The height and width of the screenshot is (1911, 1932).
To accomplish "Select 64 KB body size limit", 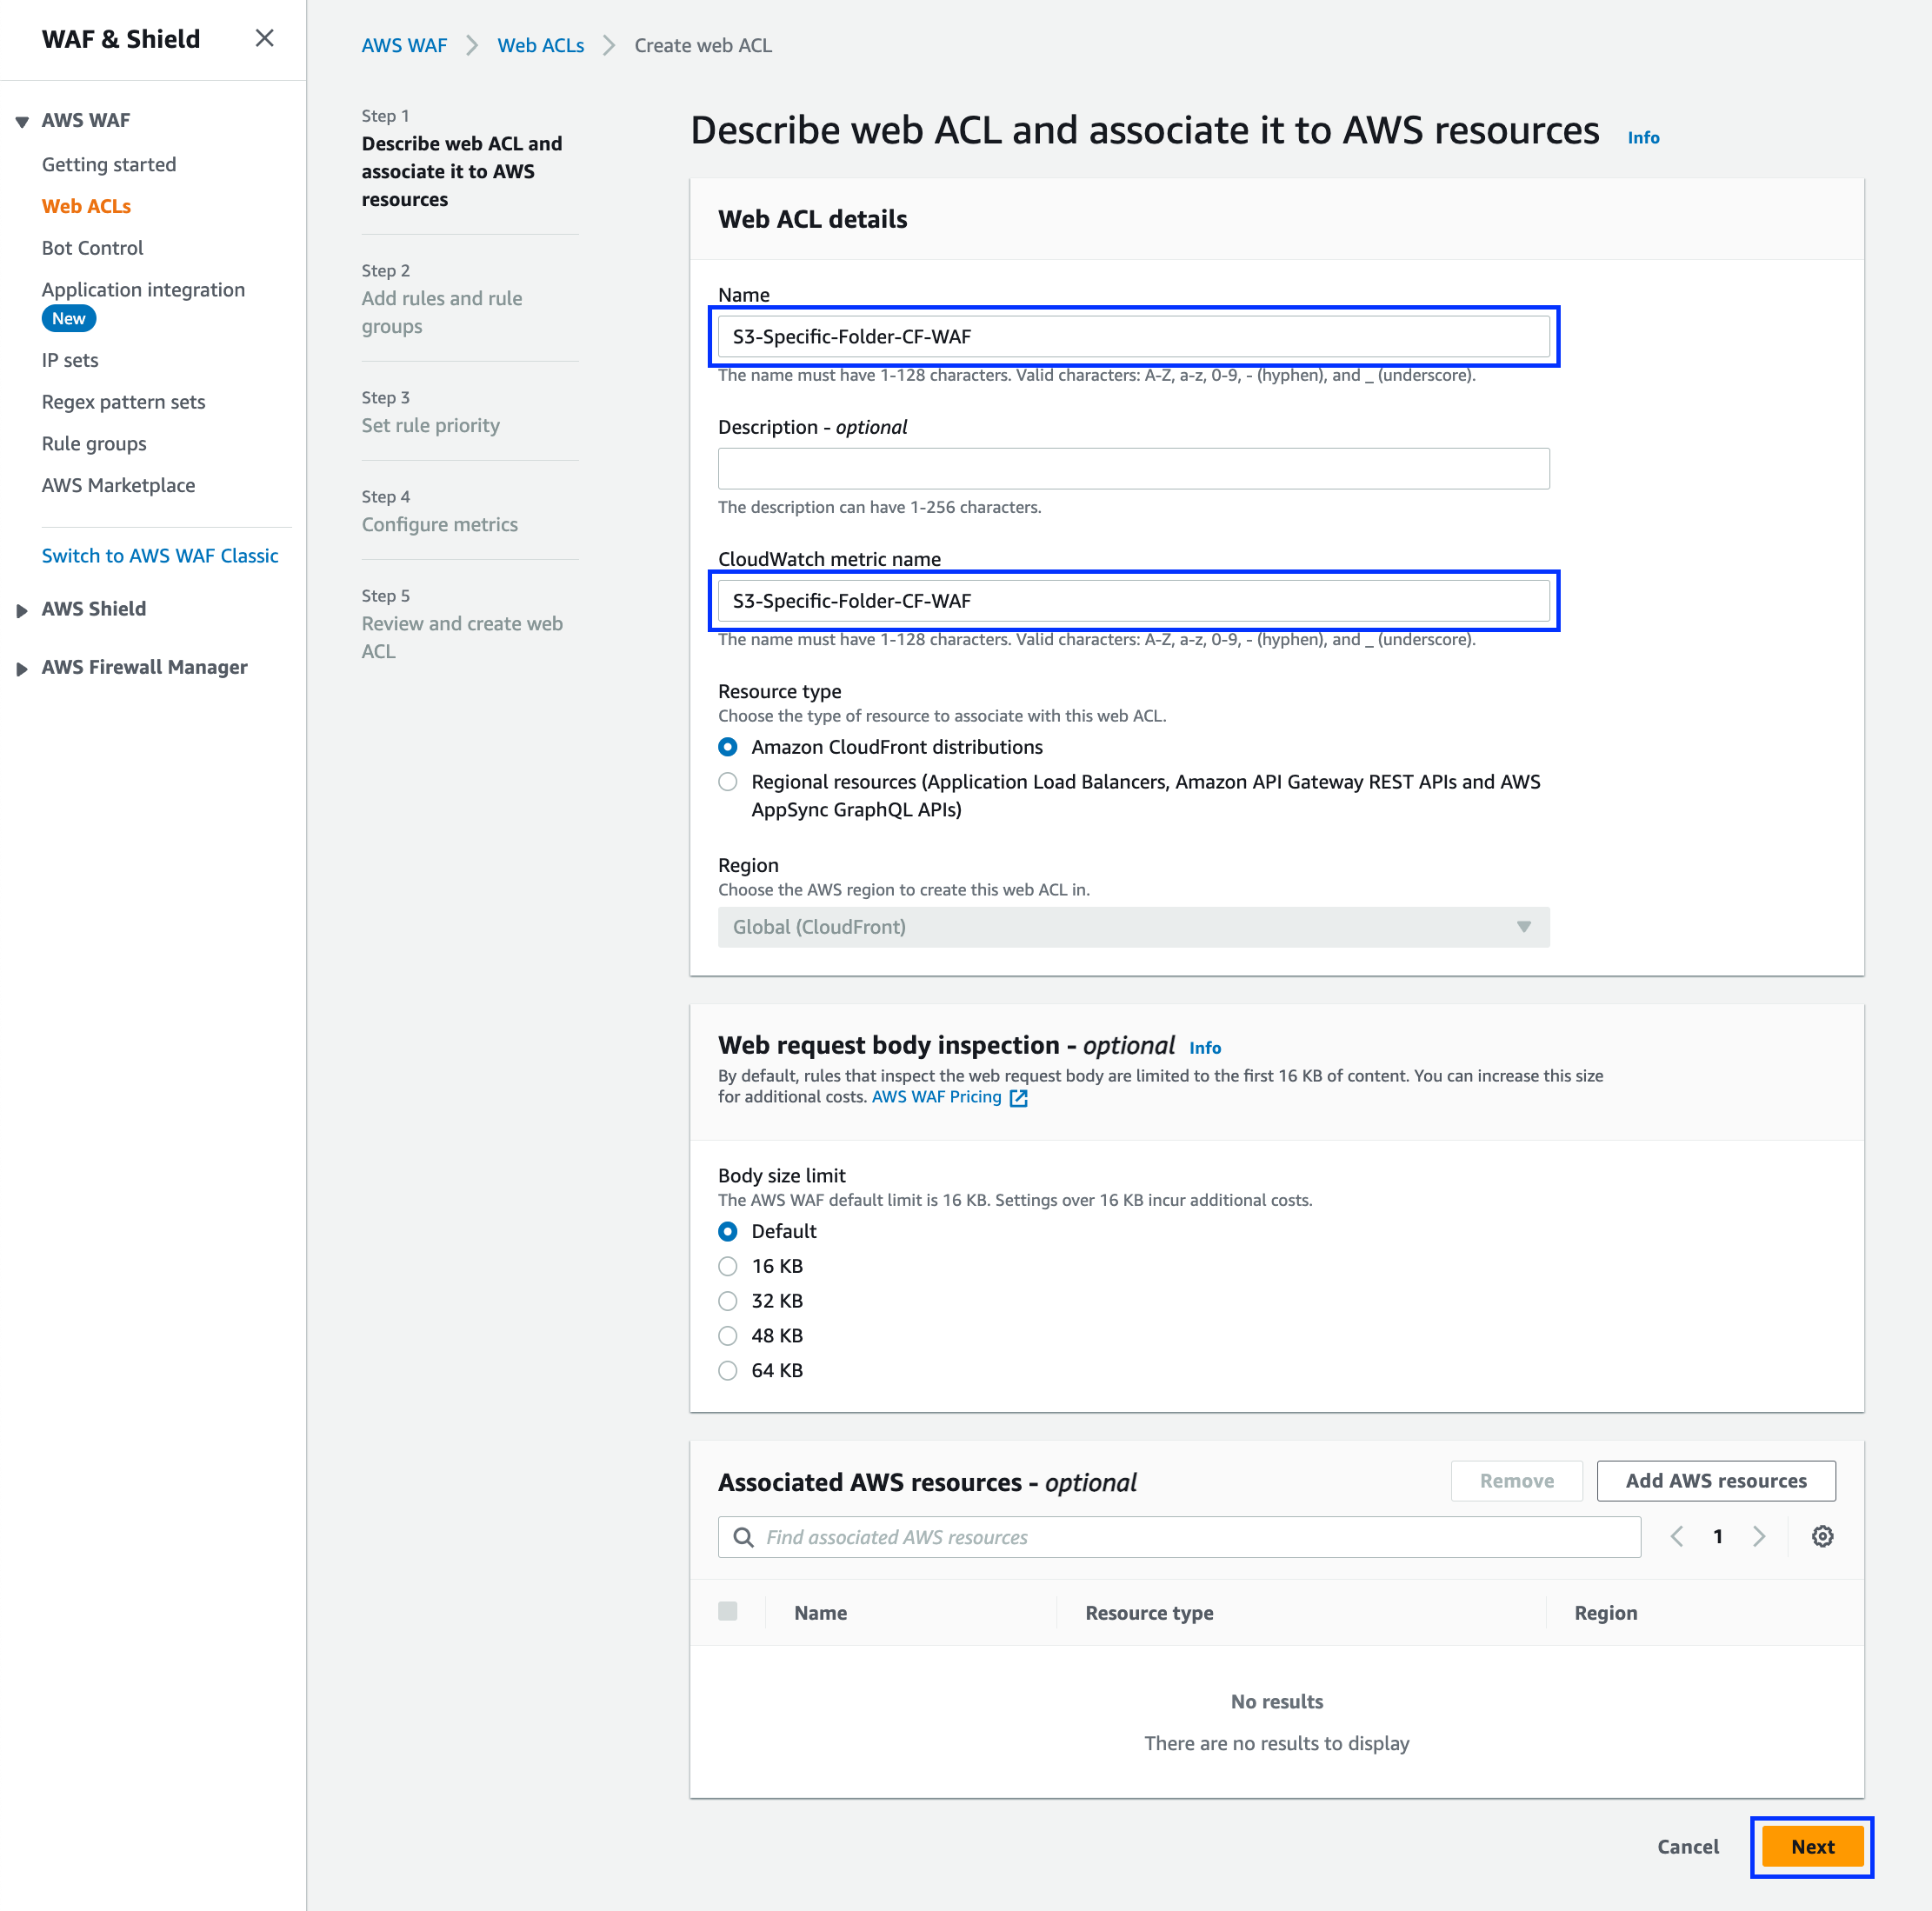I will 728,1371.
